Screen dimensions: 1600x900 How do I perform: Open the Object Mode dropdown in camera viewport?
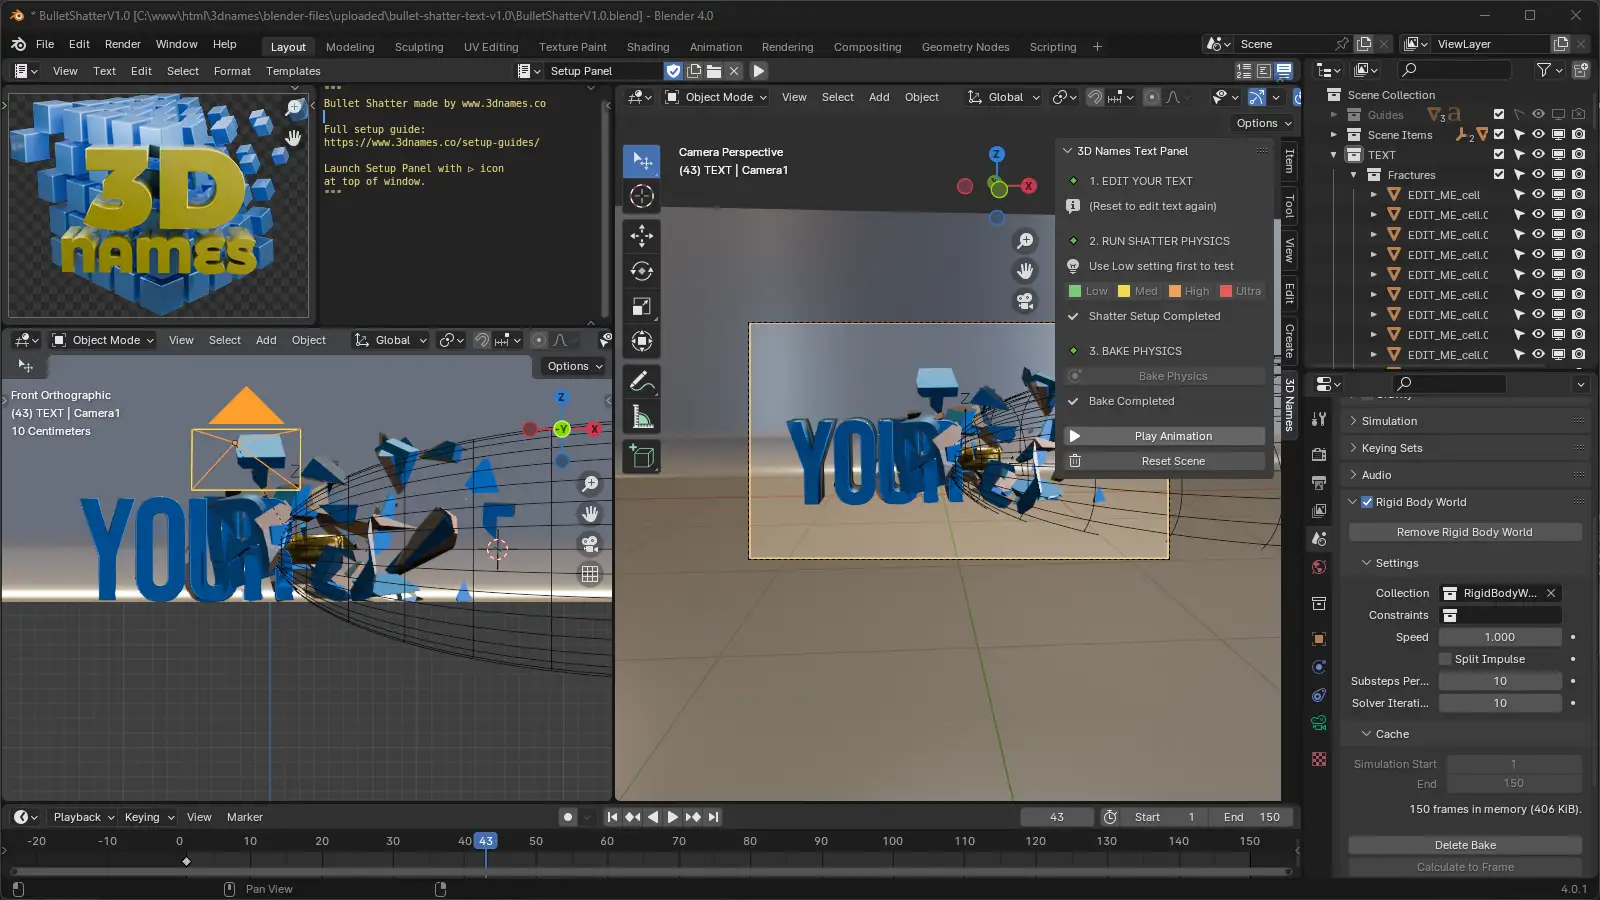click(716, 97)
